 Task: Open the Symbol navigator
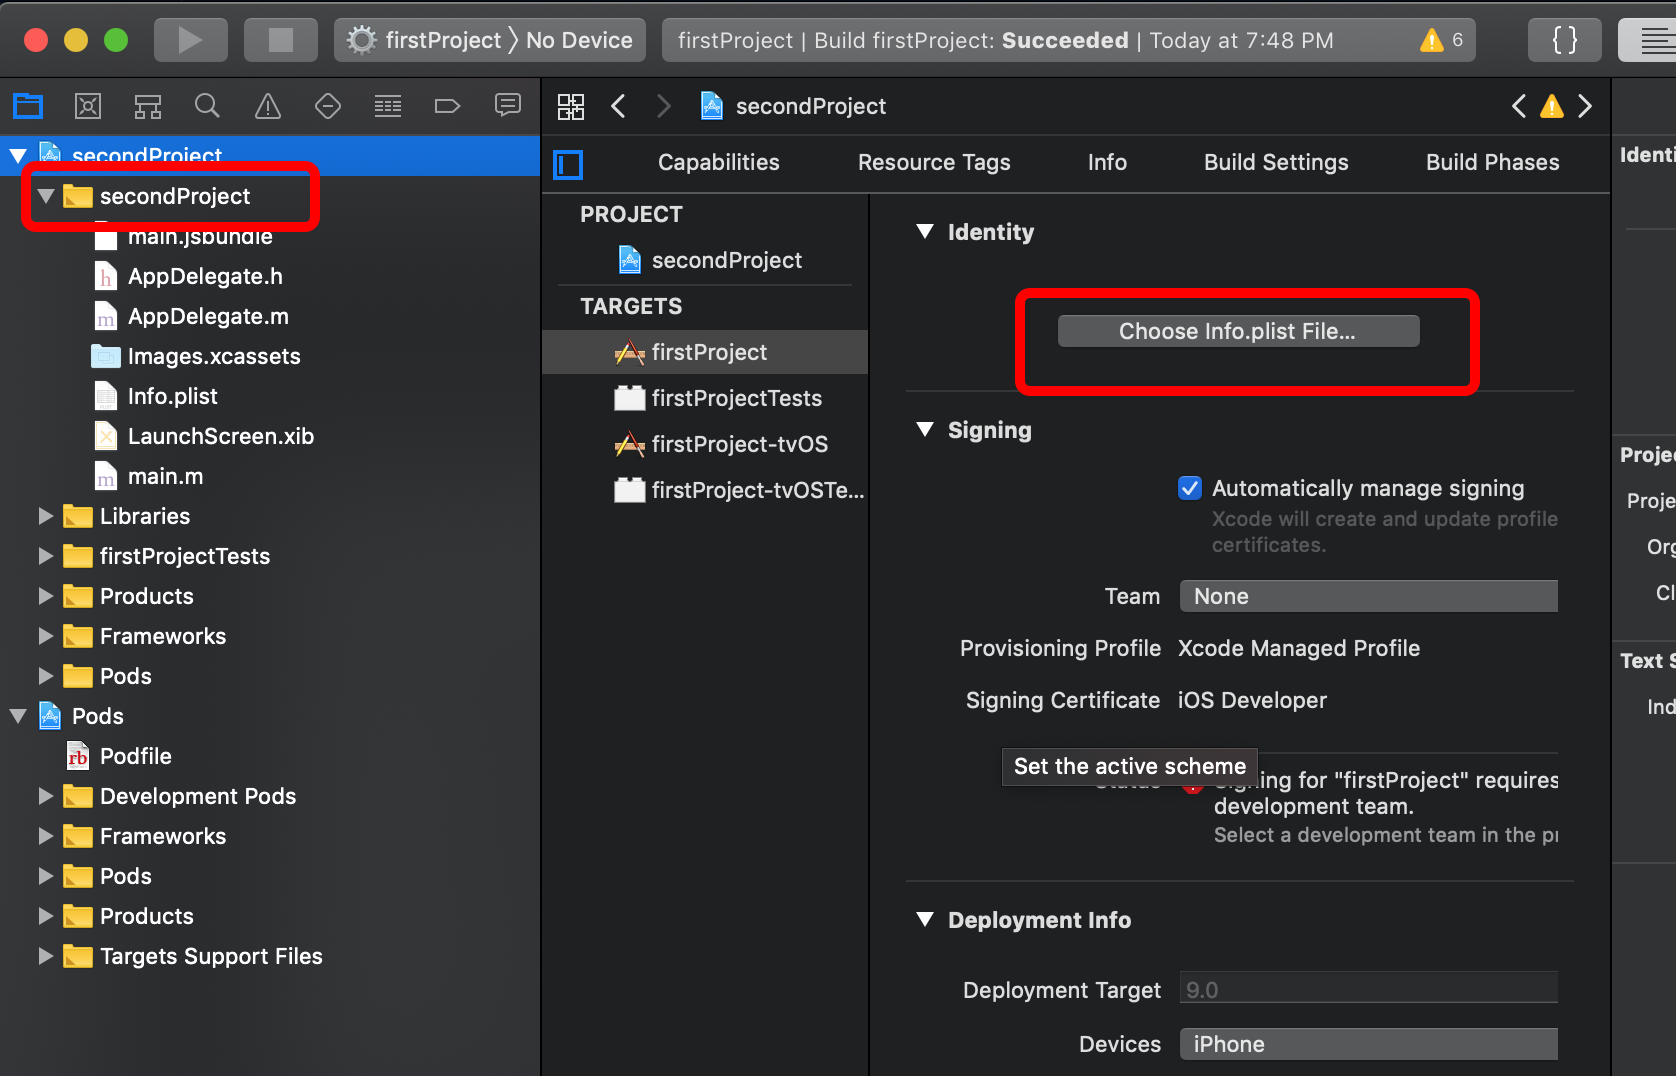coord(148,106)
